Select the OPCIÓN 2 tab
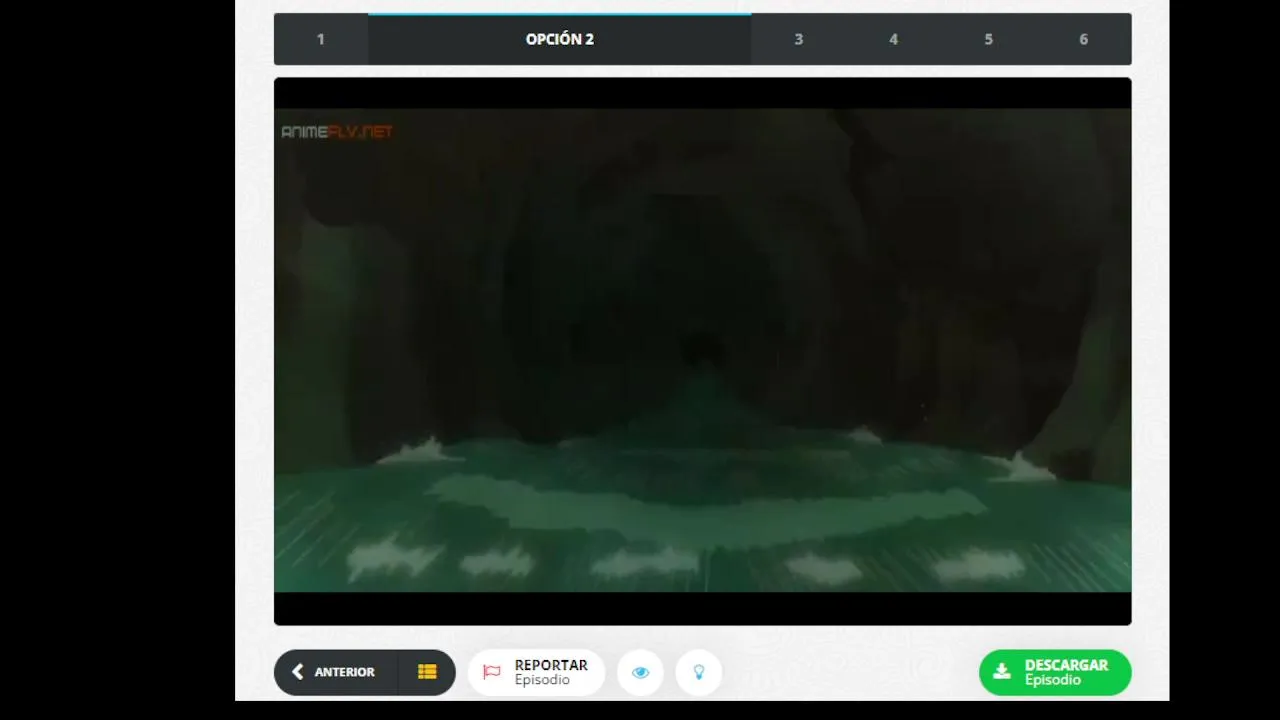The width and height of the screenshot is (1280, 720). click(560, 39)
